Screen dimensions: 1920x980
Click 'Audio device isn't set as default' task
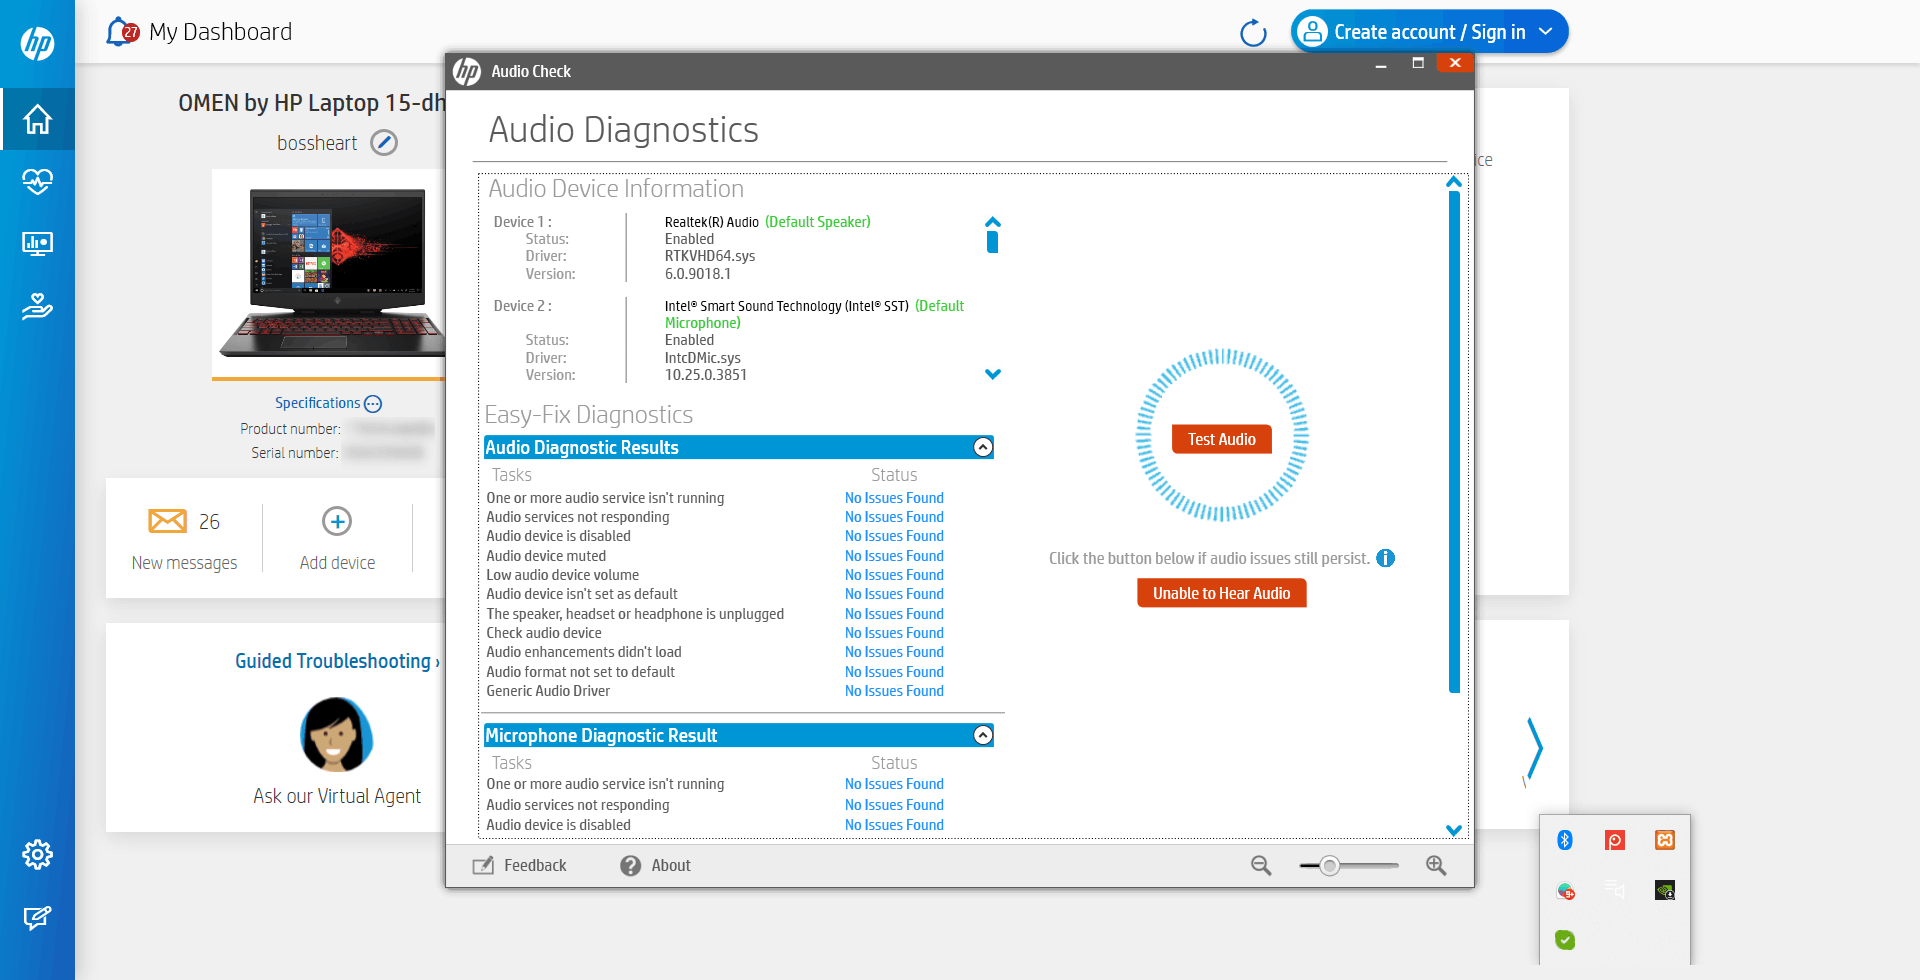click(582, 594)
